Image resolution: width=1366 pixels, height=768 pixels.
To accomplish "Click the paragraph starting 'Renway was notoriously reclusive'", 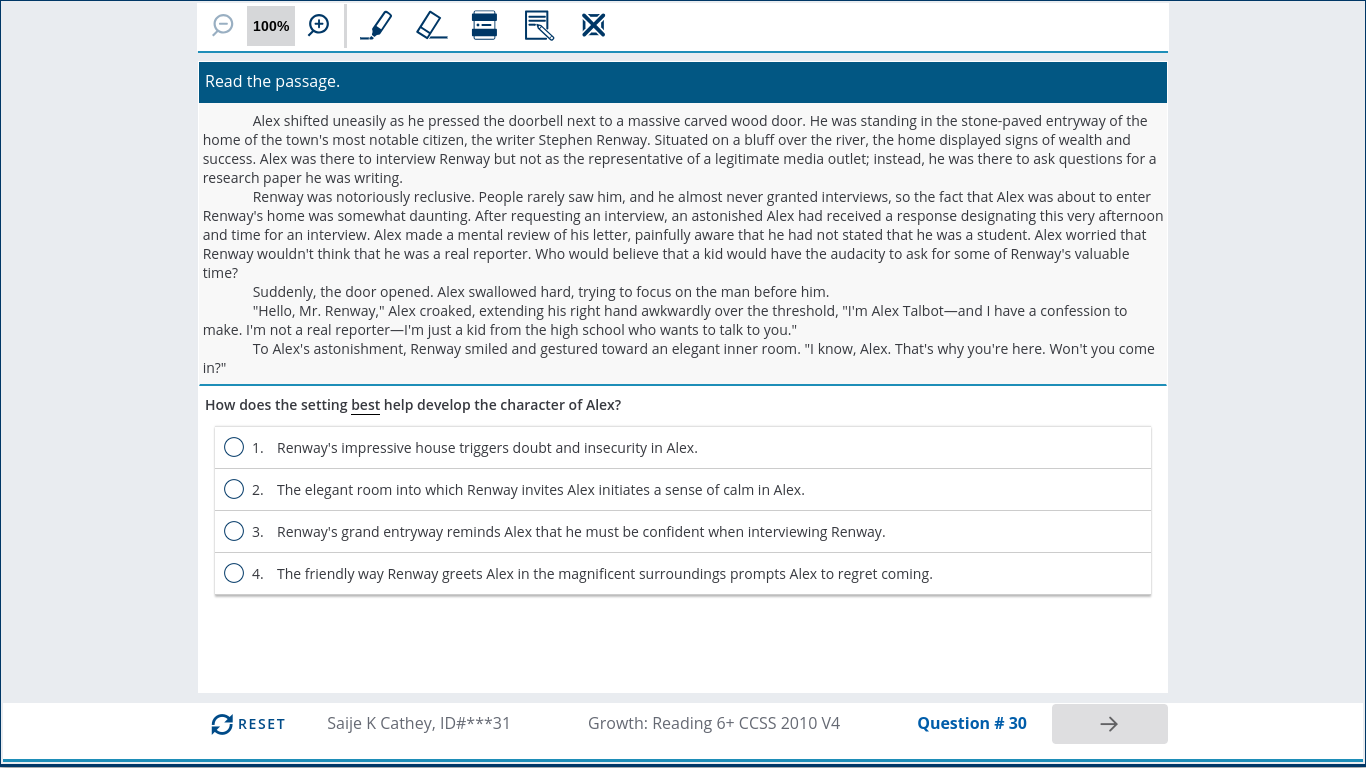I will pyautogui.click(x=683, y=235).
